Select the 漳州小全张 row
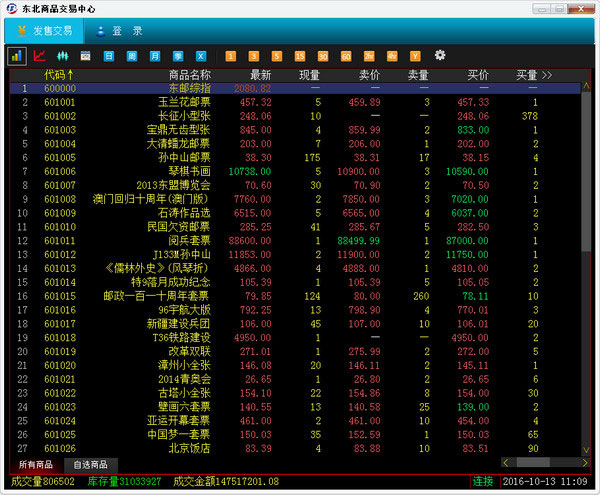Screen dimensions: 600x495 point(295,365)
